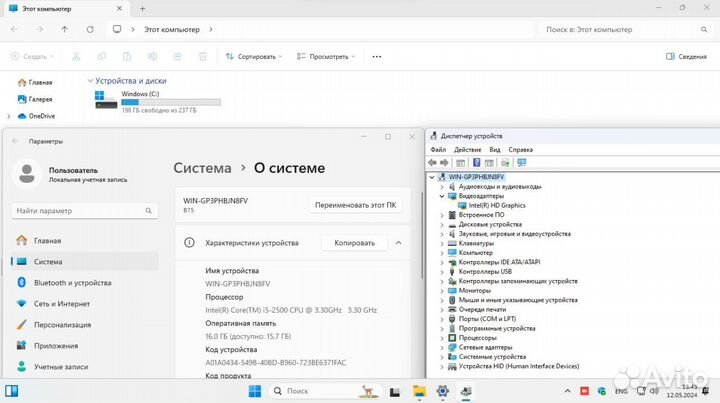720x403 pixels.
Task: Select the Мониторы tree row
Action: pyautogui.click(x=469, y=291)
